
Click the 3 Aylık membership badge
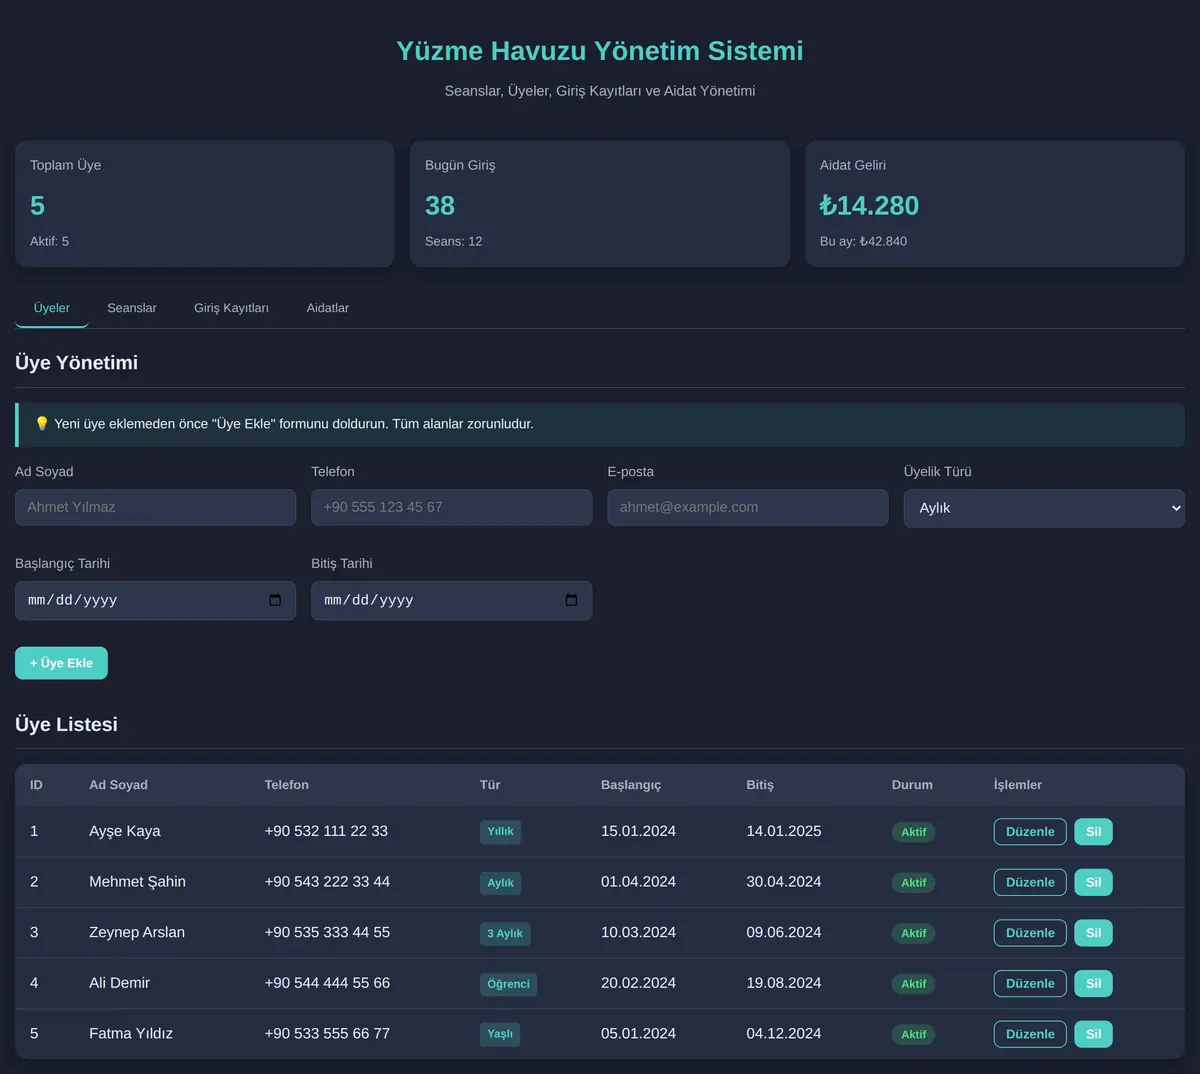click(x=505, y=933)
